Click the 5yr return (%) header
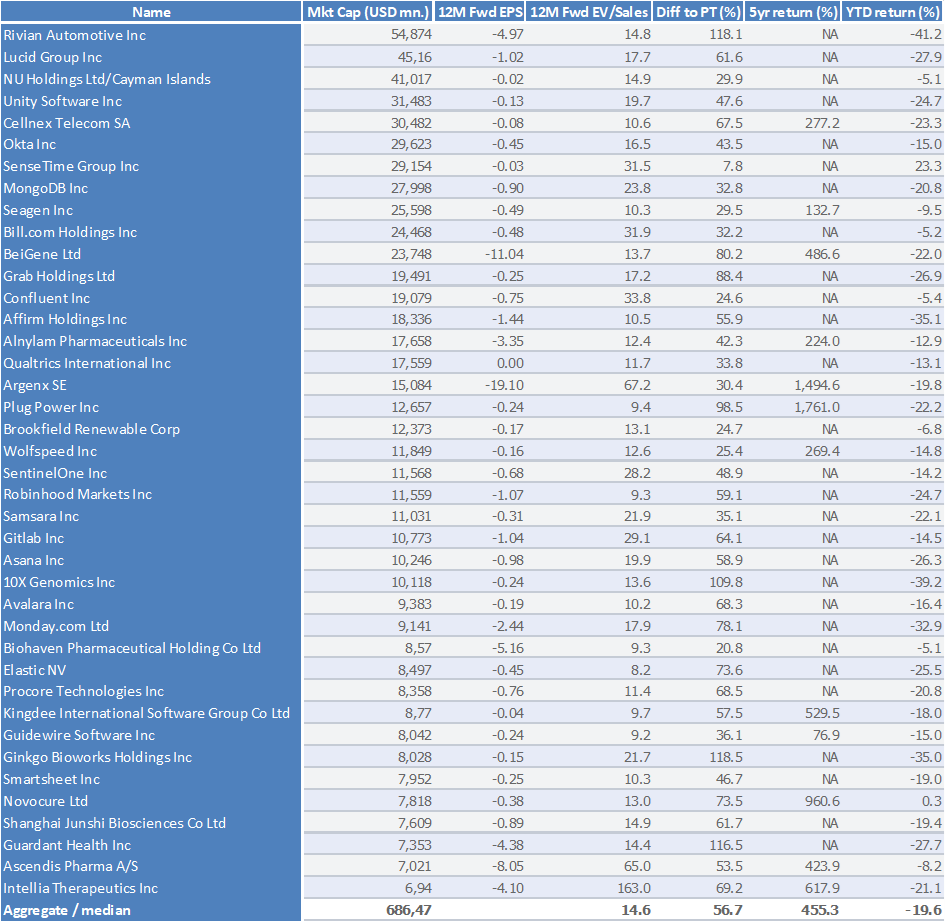Screen dimensions: 945x922 [x=793, y=12]
